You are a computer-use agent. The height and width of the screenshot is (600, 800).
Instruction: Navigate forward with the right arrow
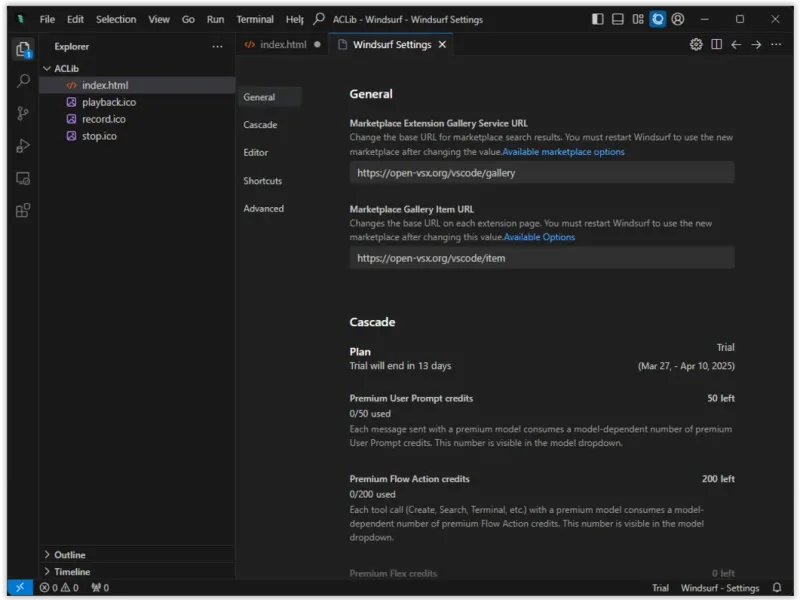tap(756, 44)
